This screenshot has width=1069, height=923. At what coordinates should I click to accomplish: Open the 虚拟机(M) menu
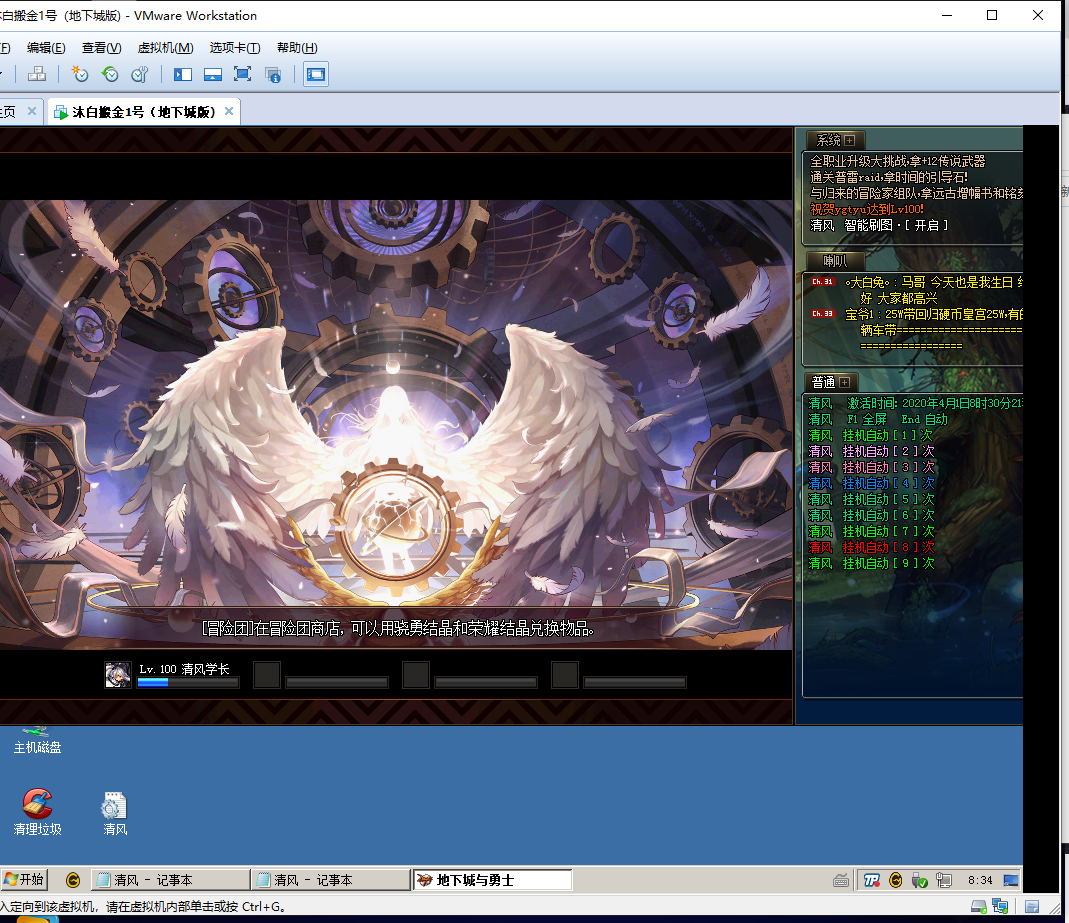(165, 48)
